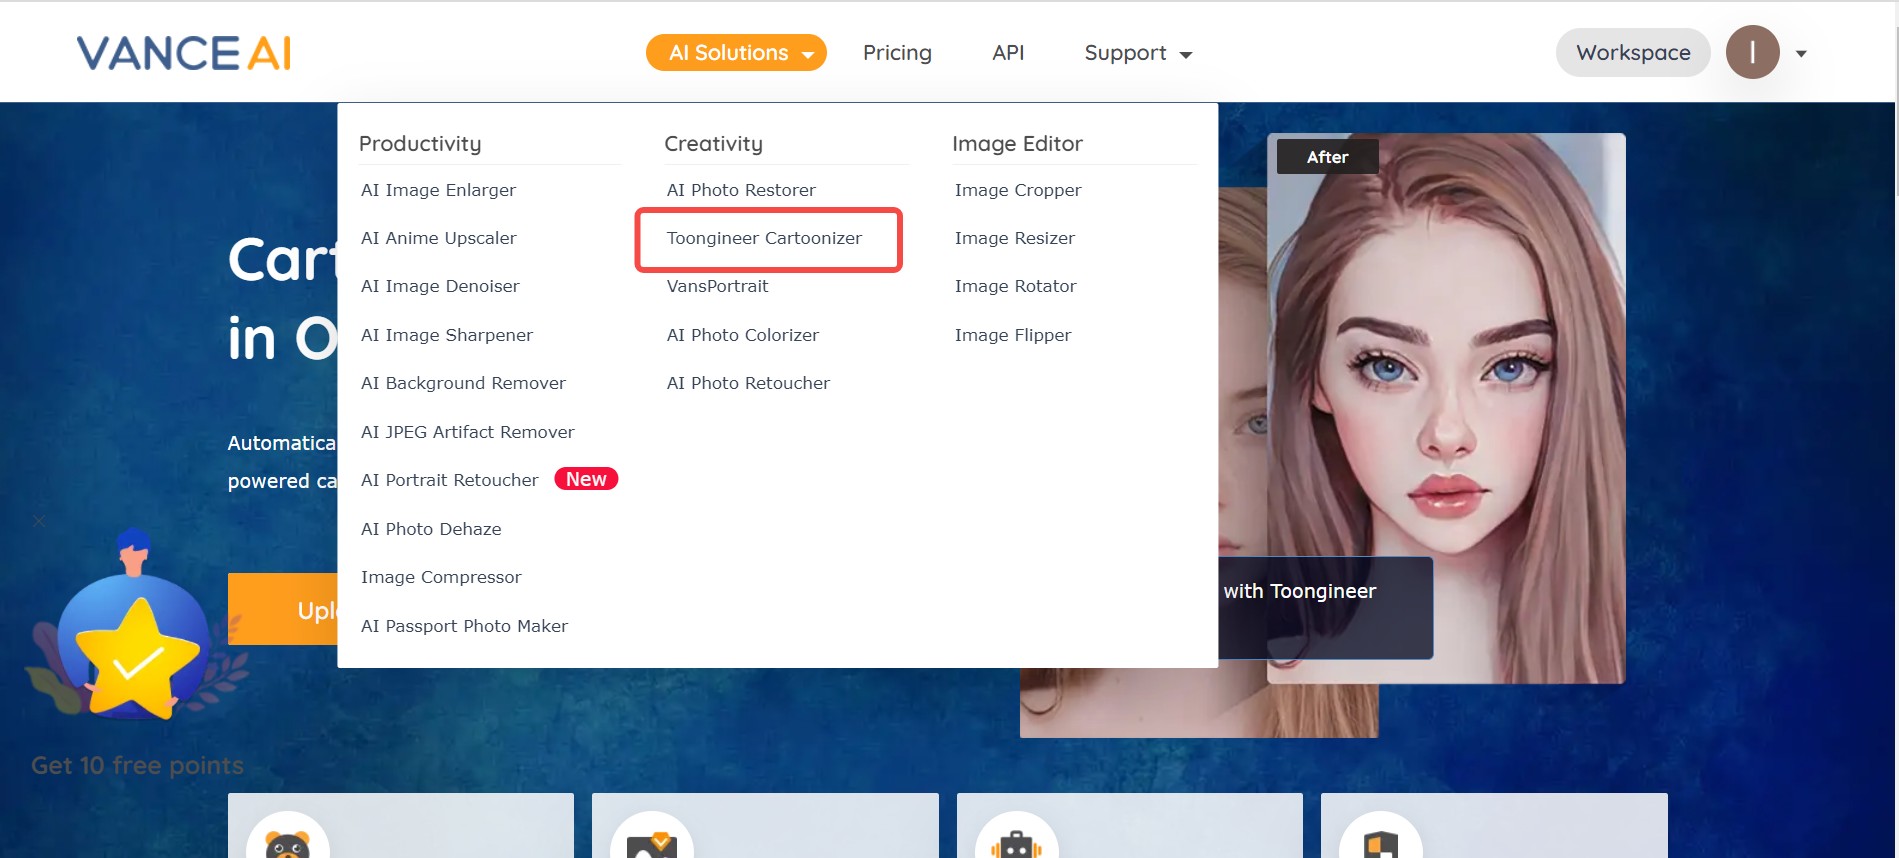Select AI Image Enlarger

[x=438, y=190]
